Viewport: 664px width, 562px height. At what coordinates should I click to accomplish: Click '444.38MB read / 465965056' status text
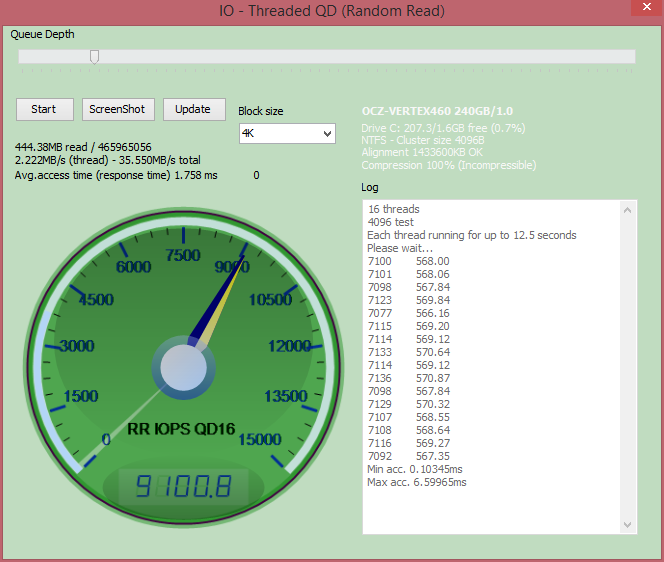click(x=83, y=147)
